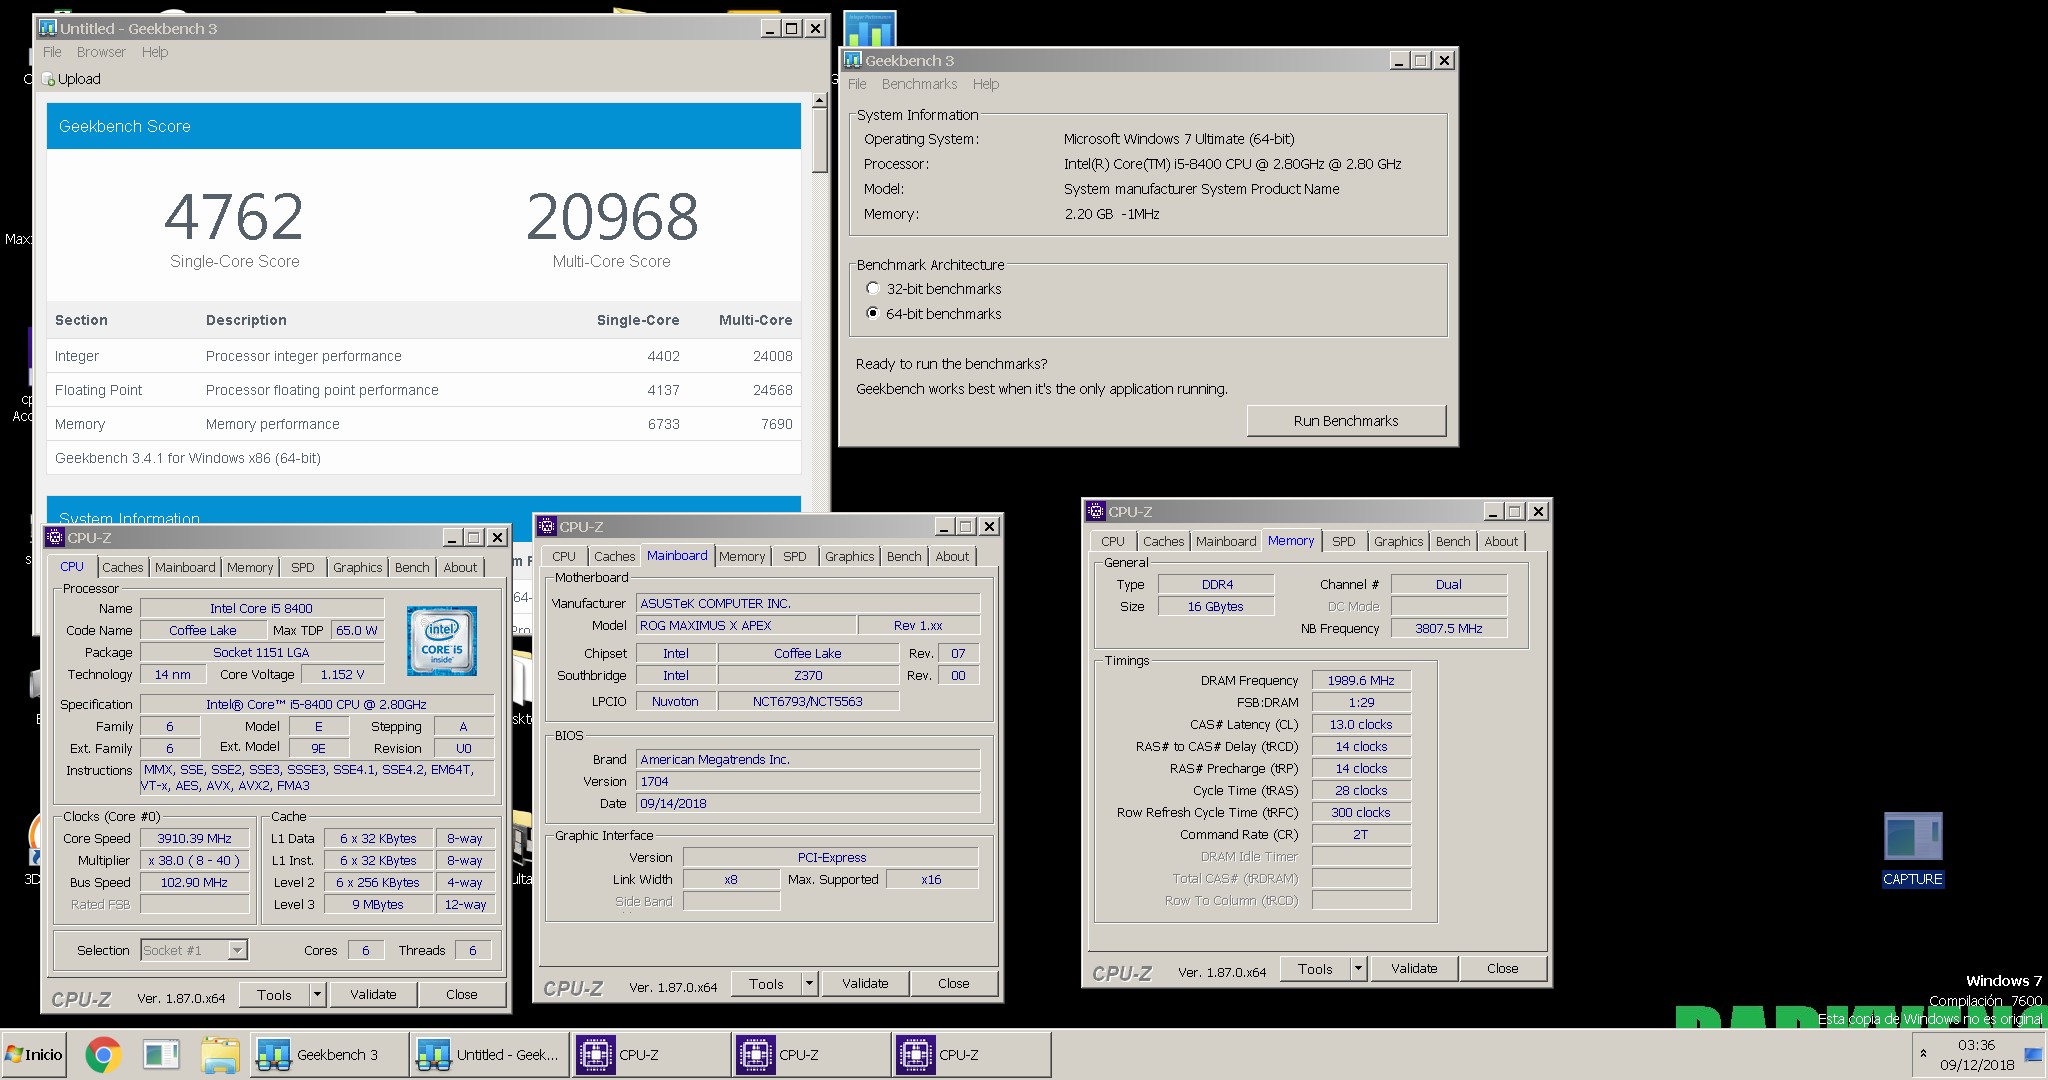The height and width of the screenshot is (1080, 2048).
Task: Click BIOS version field 1704
Action: (x=808, y=781)
